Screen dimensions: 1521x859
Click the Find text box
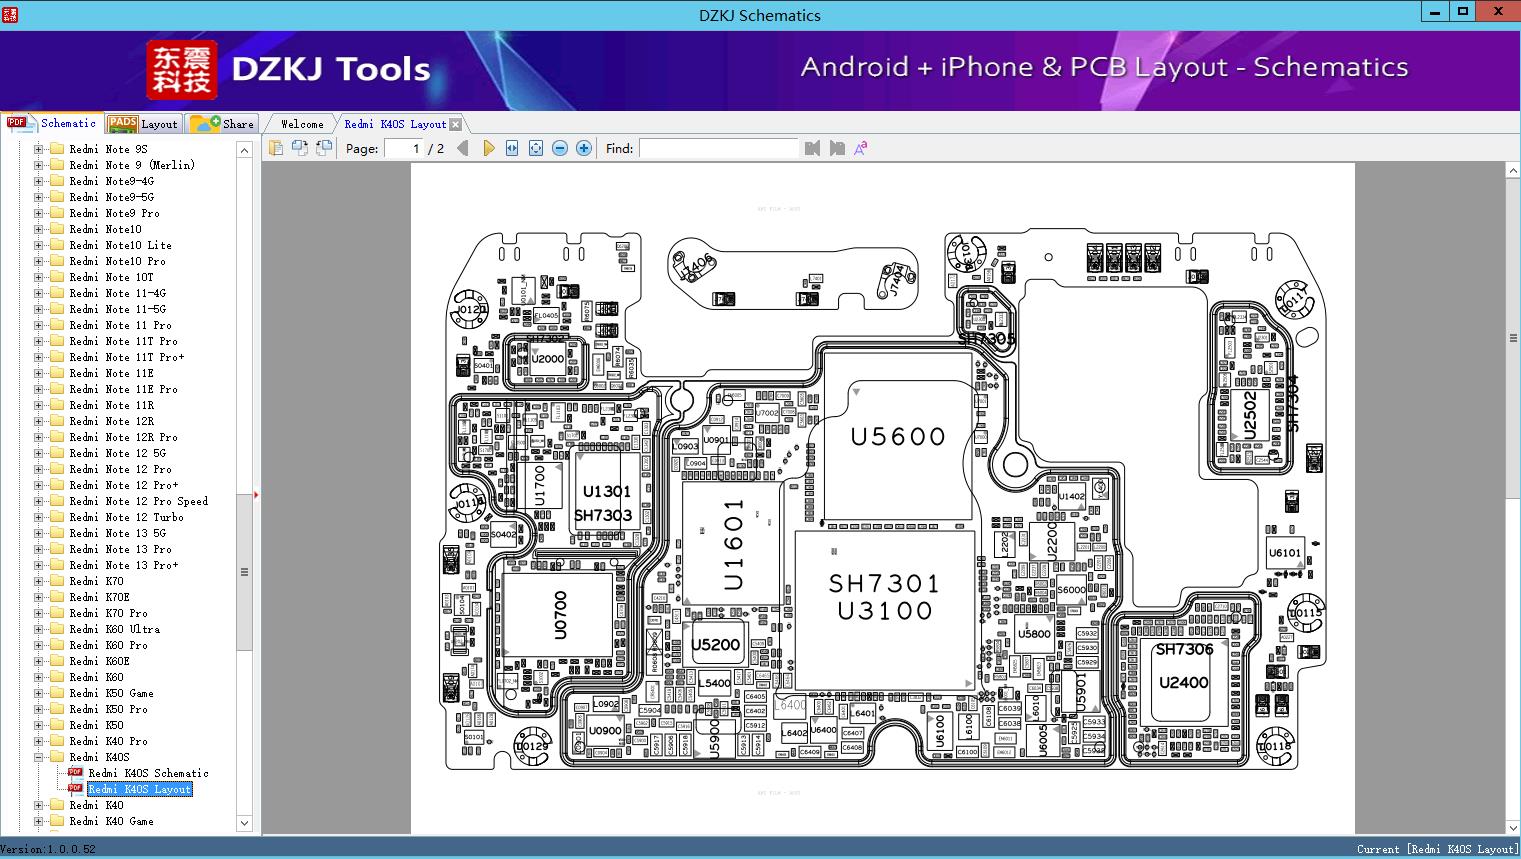pyautogui.click(x=719, y=148)
